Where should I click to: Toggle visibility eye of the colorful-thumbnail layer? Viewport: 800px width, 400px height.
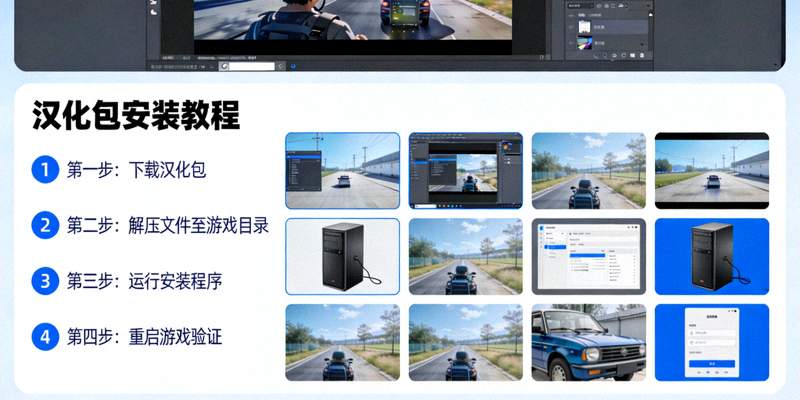tap(571, 42)
